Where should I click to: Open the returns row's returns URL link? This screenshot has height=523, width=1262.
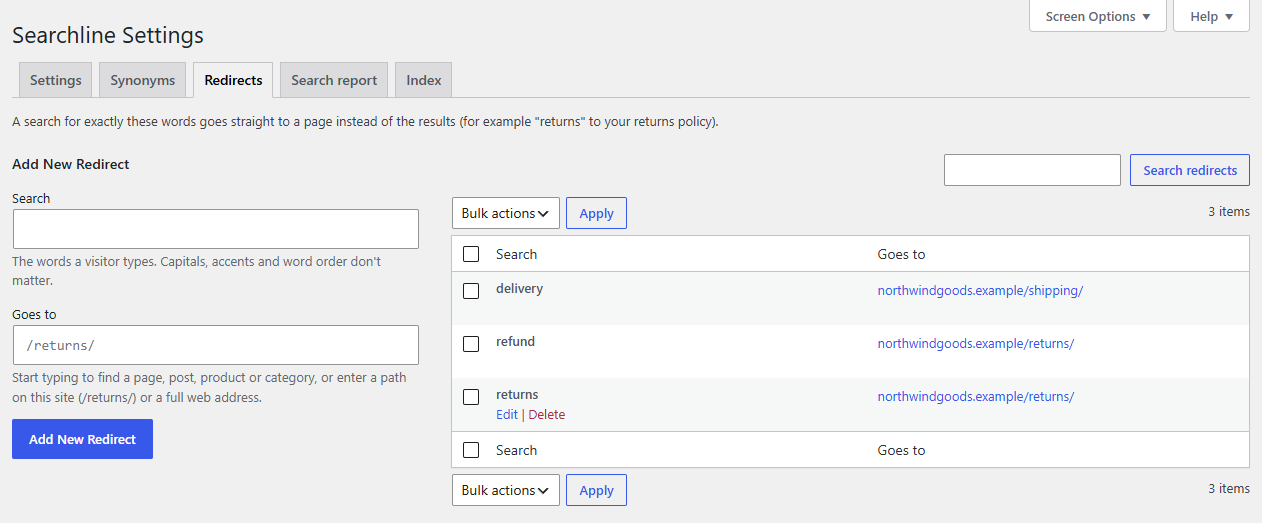click(x=976, y=397)
